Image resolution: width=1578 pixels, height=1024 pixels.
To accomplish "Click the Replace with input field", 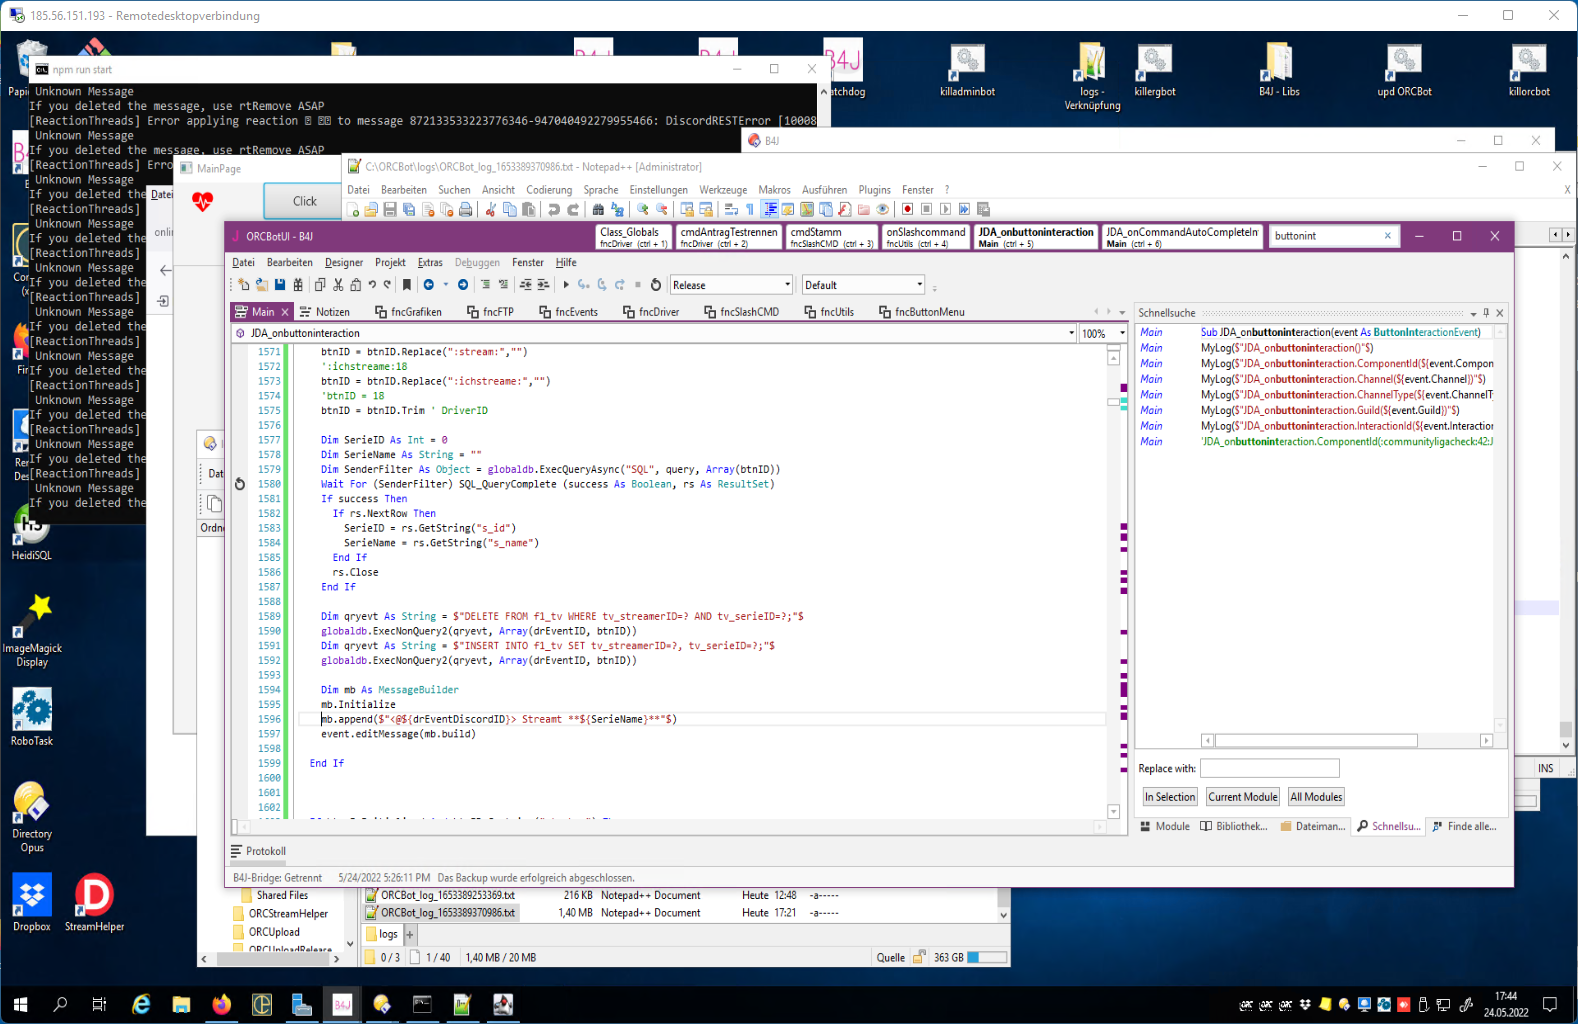I will tap(1269, 768).
